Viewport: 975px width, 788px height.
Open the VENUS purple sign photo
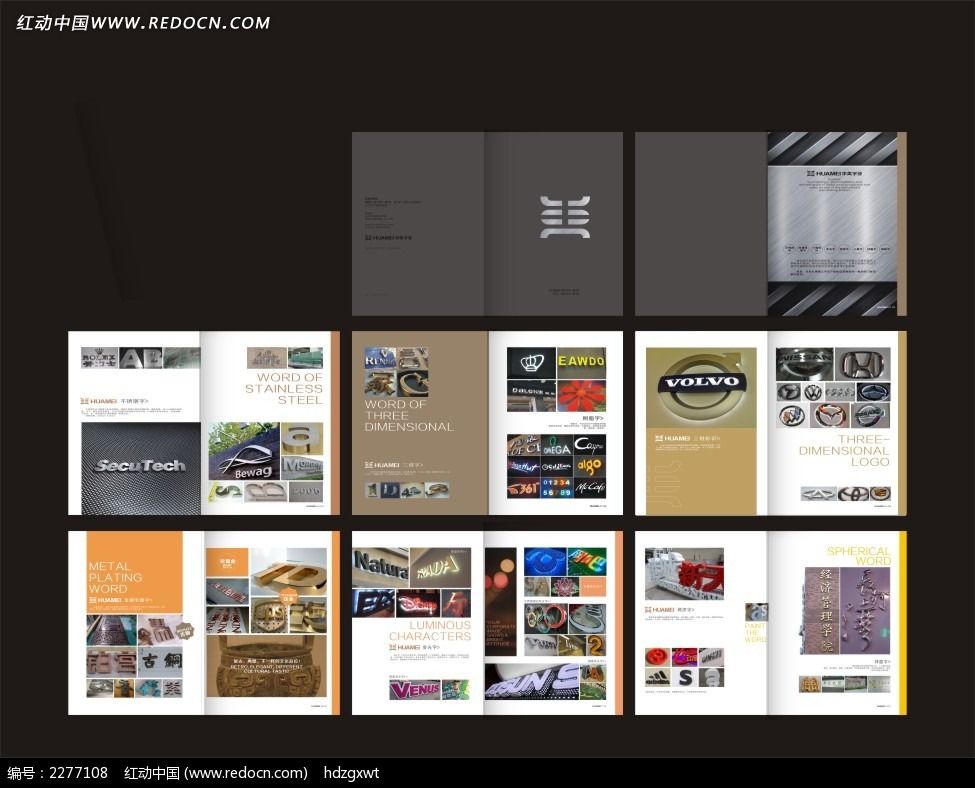click(415, 690)
